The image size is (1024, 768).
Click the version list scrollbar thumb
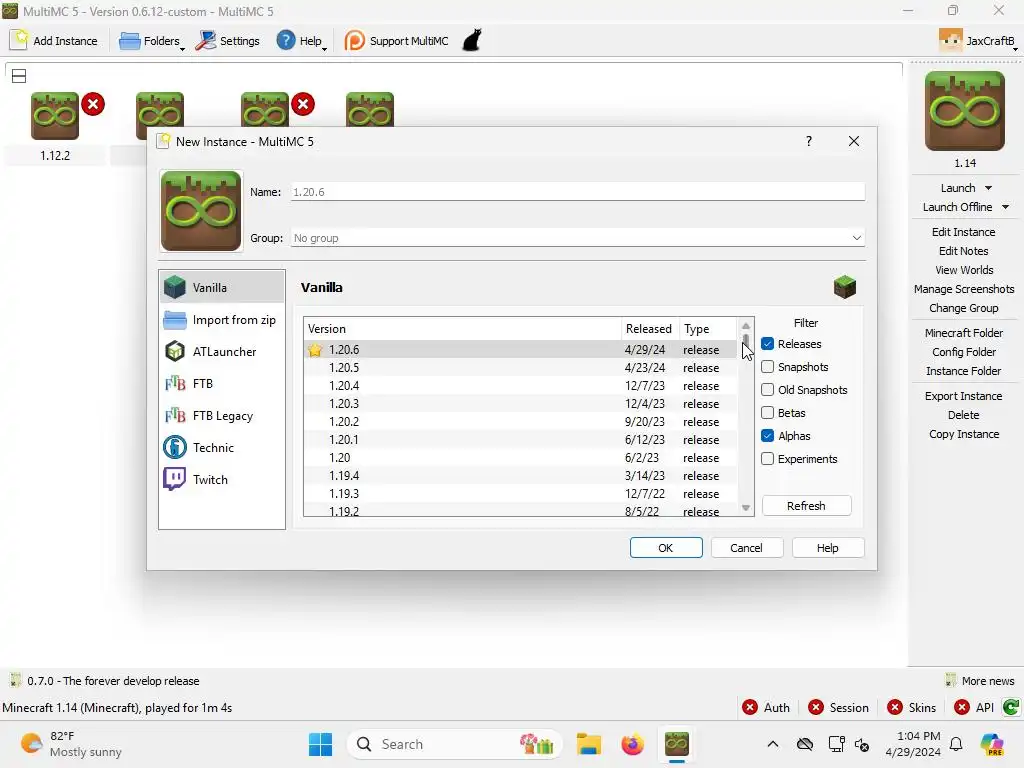pyautogui.click(x=746, y=342)
